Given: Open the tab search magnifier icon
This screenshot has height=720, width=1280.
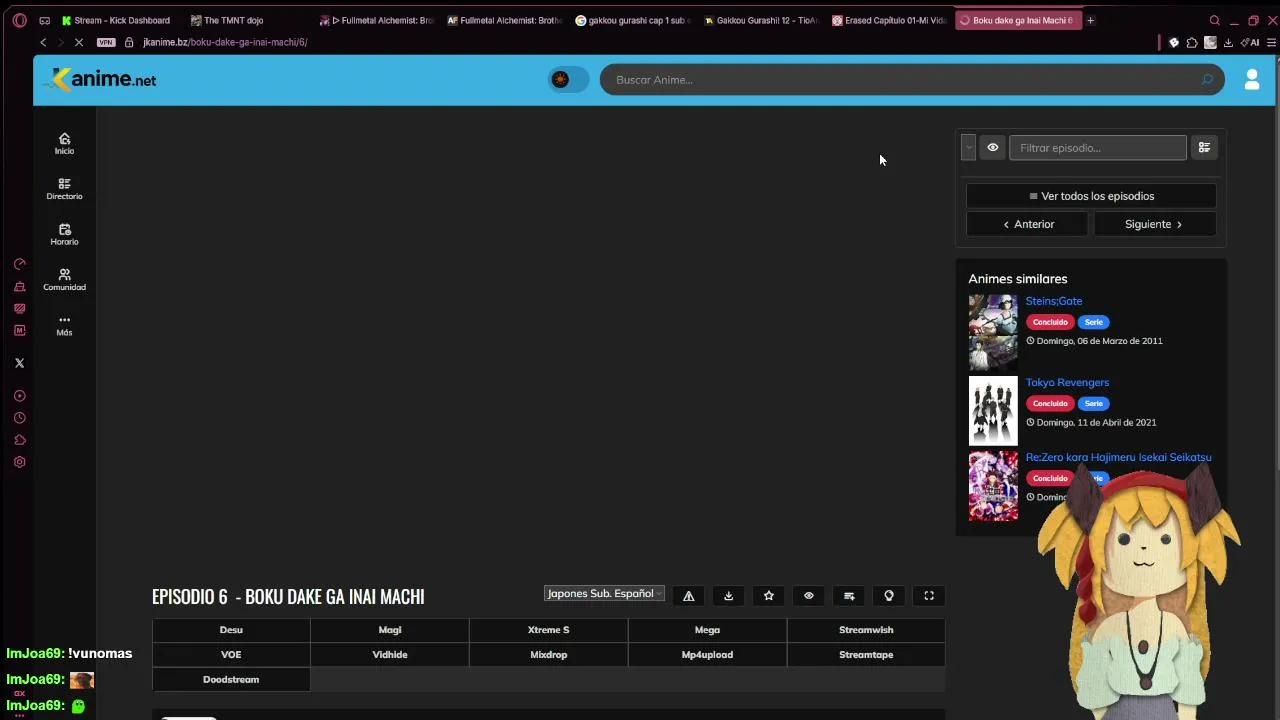Looking at the screenshot, I should (1215, 20).
